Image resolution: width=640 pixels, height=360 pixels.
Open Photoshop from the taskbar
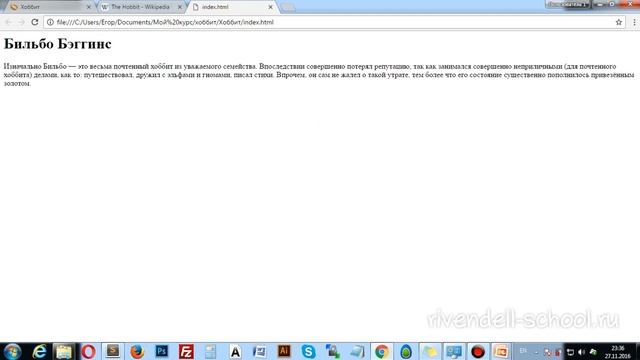coord(162,351)
